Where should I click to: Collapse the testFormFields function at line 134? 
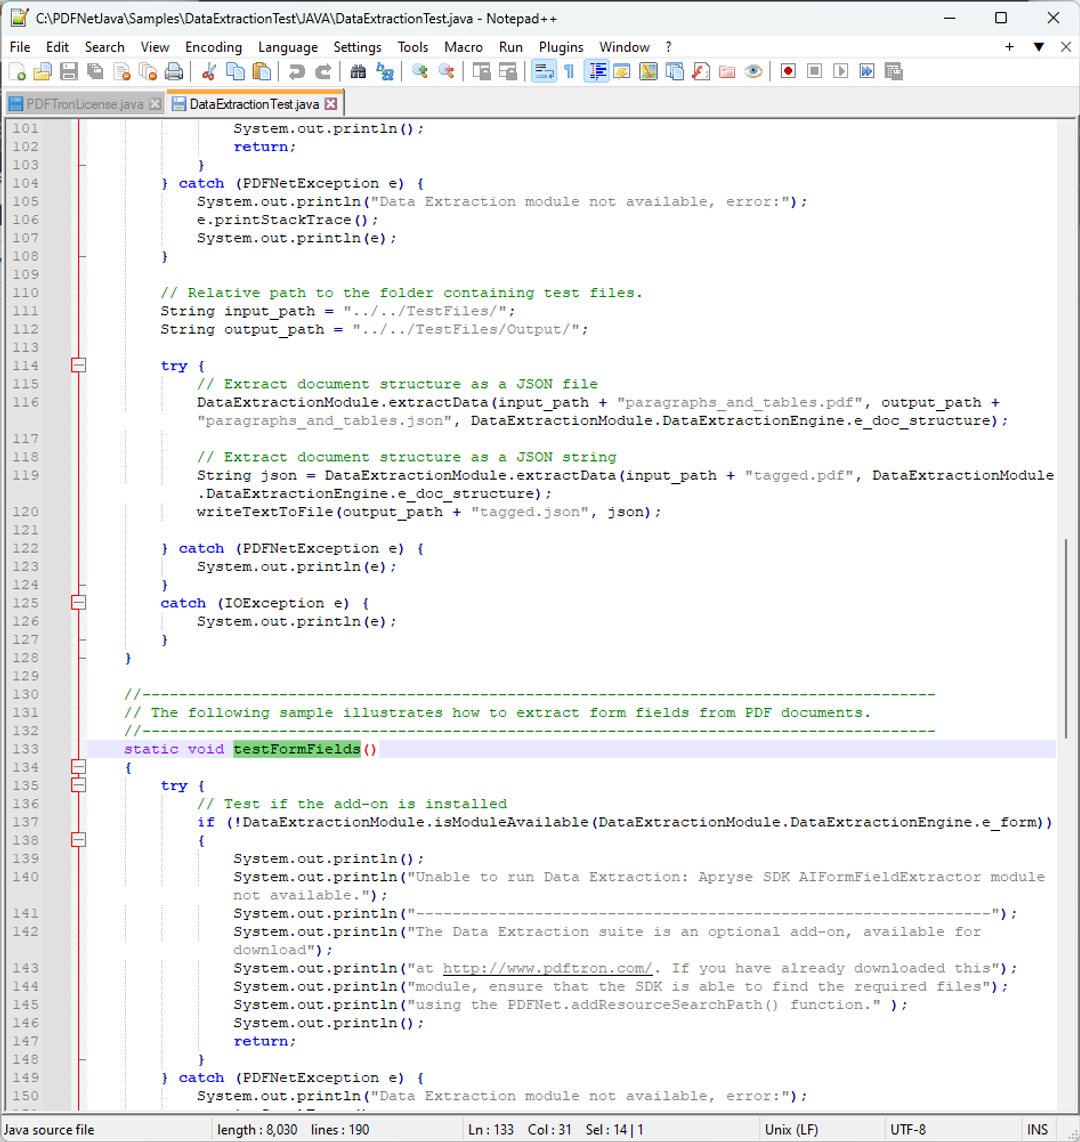[x=78, y=767]
